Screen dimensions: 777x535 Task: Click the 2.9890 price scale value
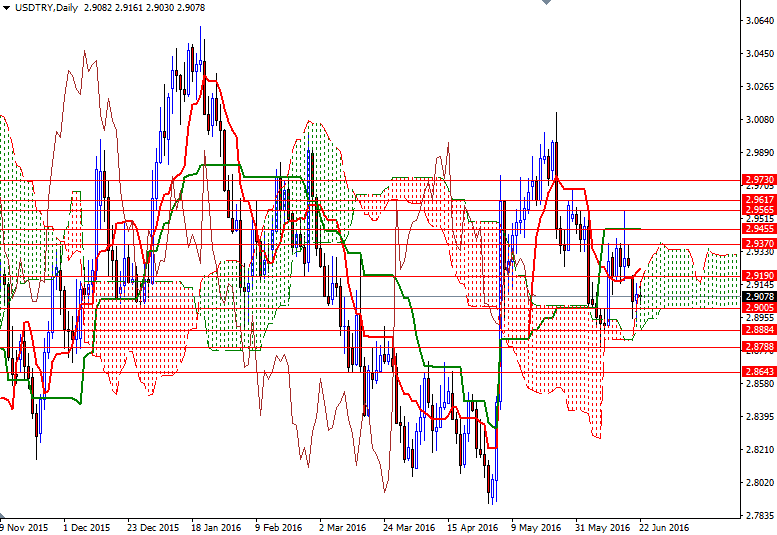pos(760,153)
